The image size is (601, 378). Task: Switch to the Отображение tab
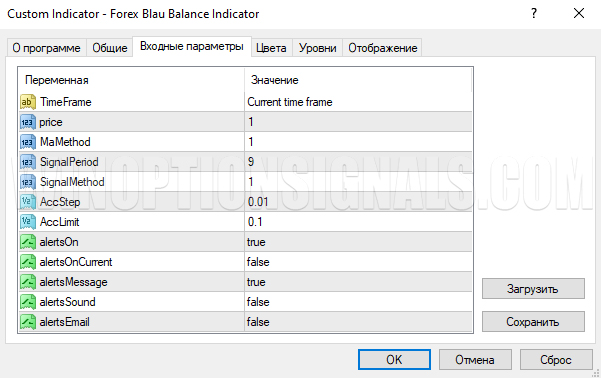point(383,48)
